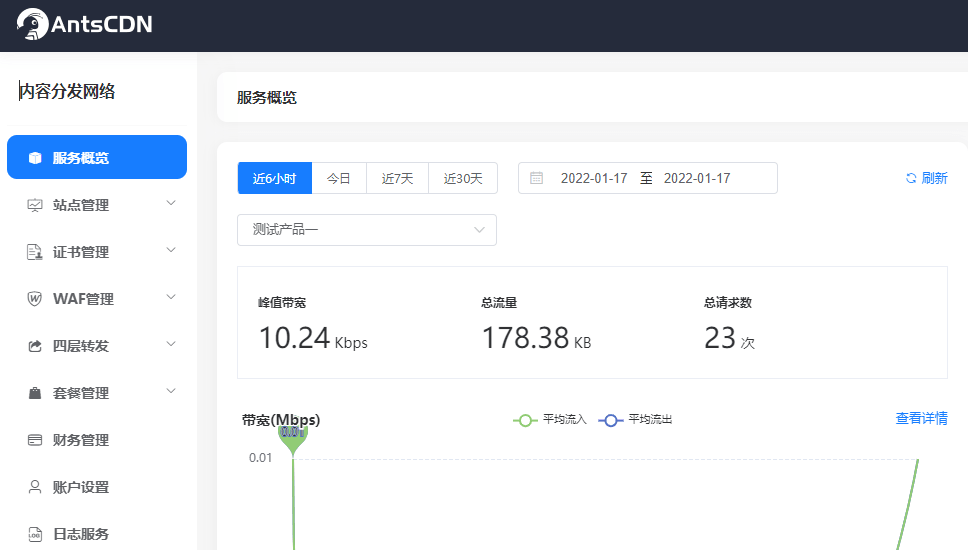Click the 四层转发 forward icon

[35, 346]
